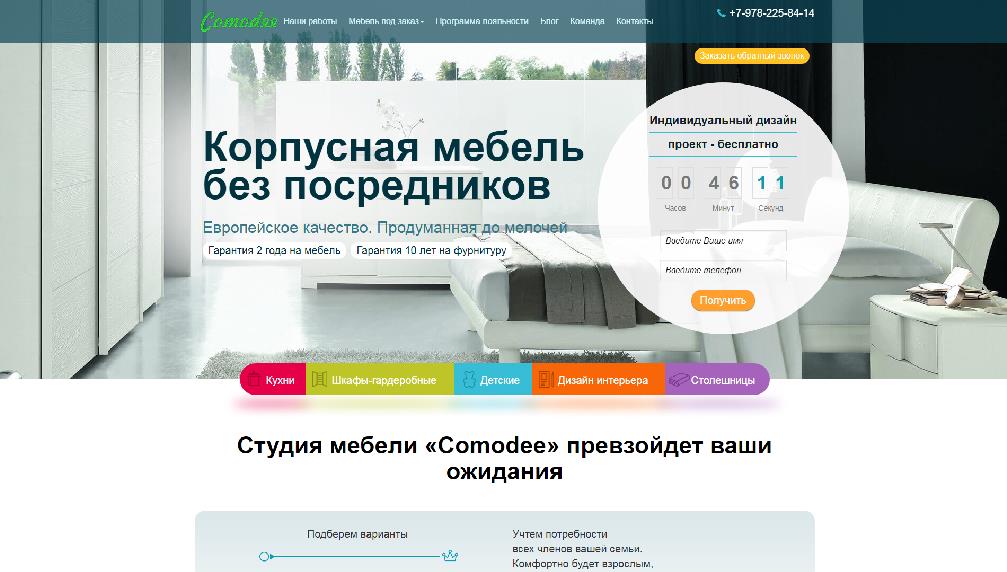The image size is (1007, 572).
Task: Click the Кухни category icon
Action: click(x=254, y=379)
